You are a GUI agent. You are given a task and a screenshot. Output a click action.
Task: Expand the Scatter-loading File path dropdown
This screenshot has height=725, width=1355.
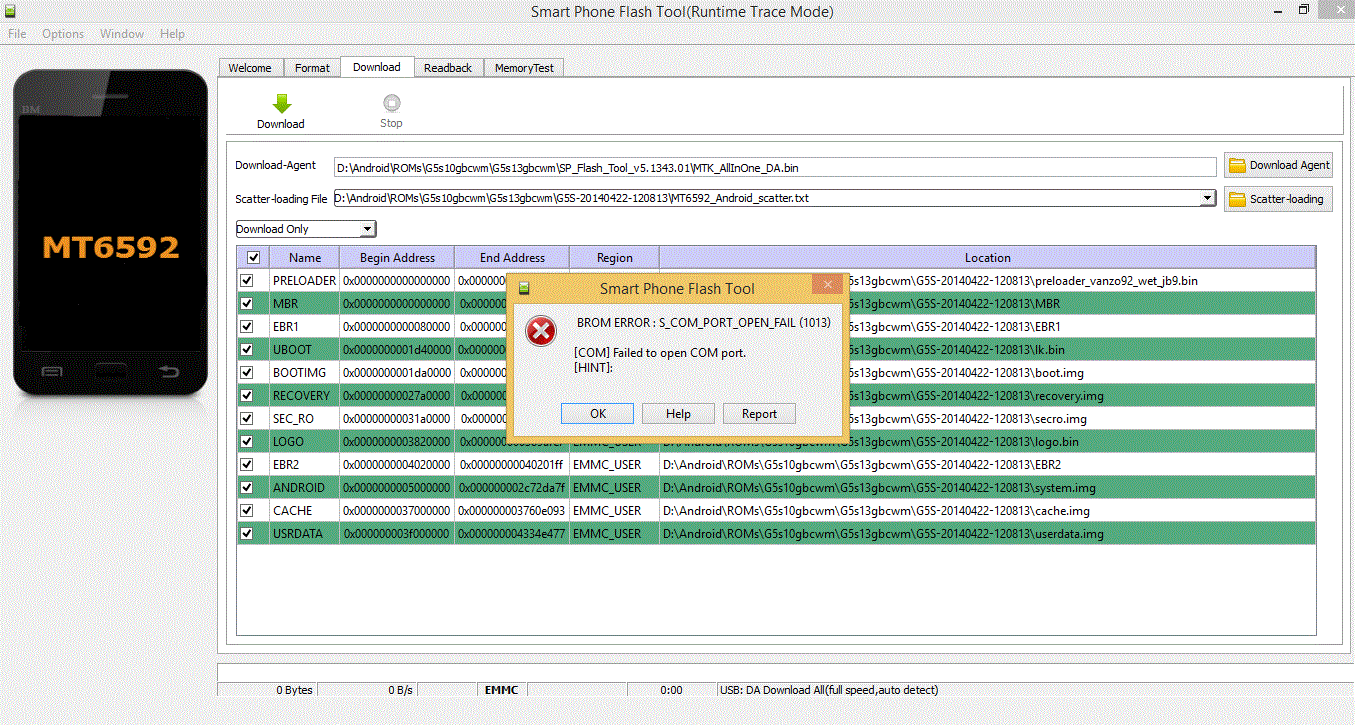pos(1207,198)
